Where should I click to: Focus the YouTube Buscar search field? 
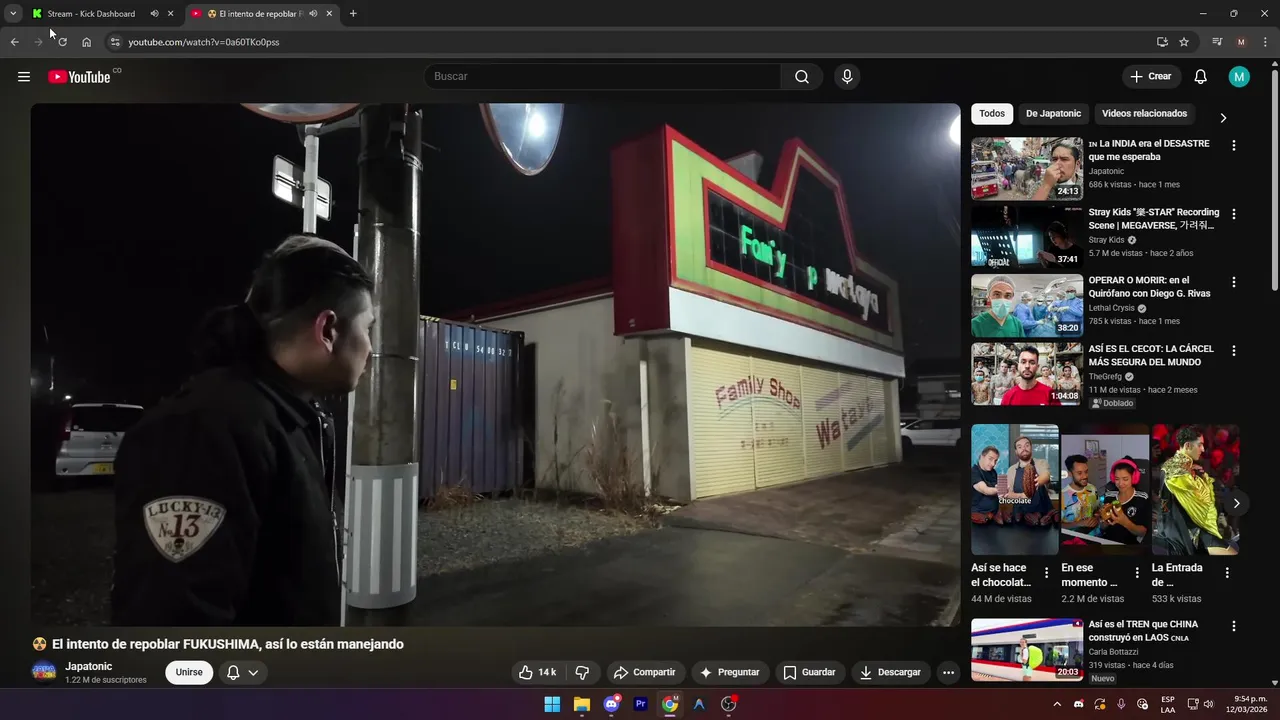[x=603, y=77]
